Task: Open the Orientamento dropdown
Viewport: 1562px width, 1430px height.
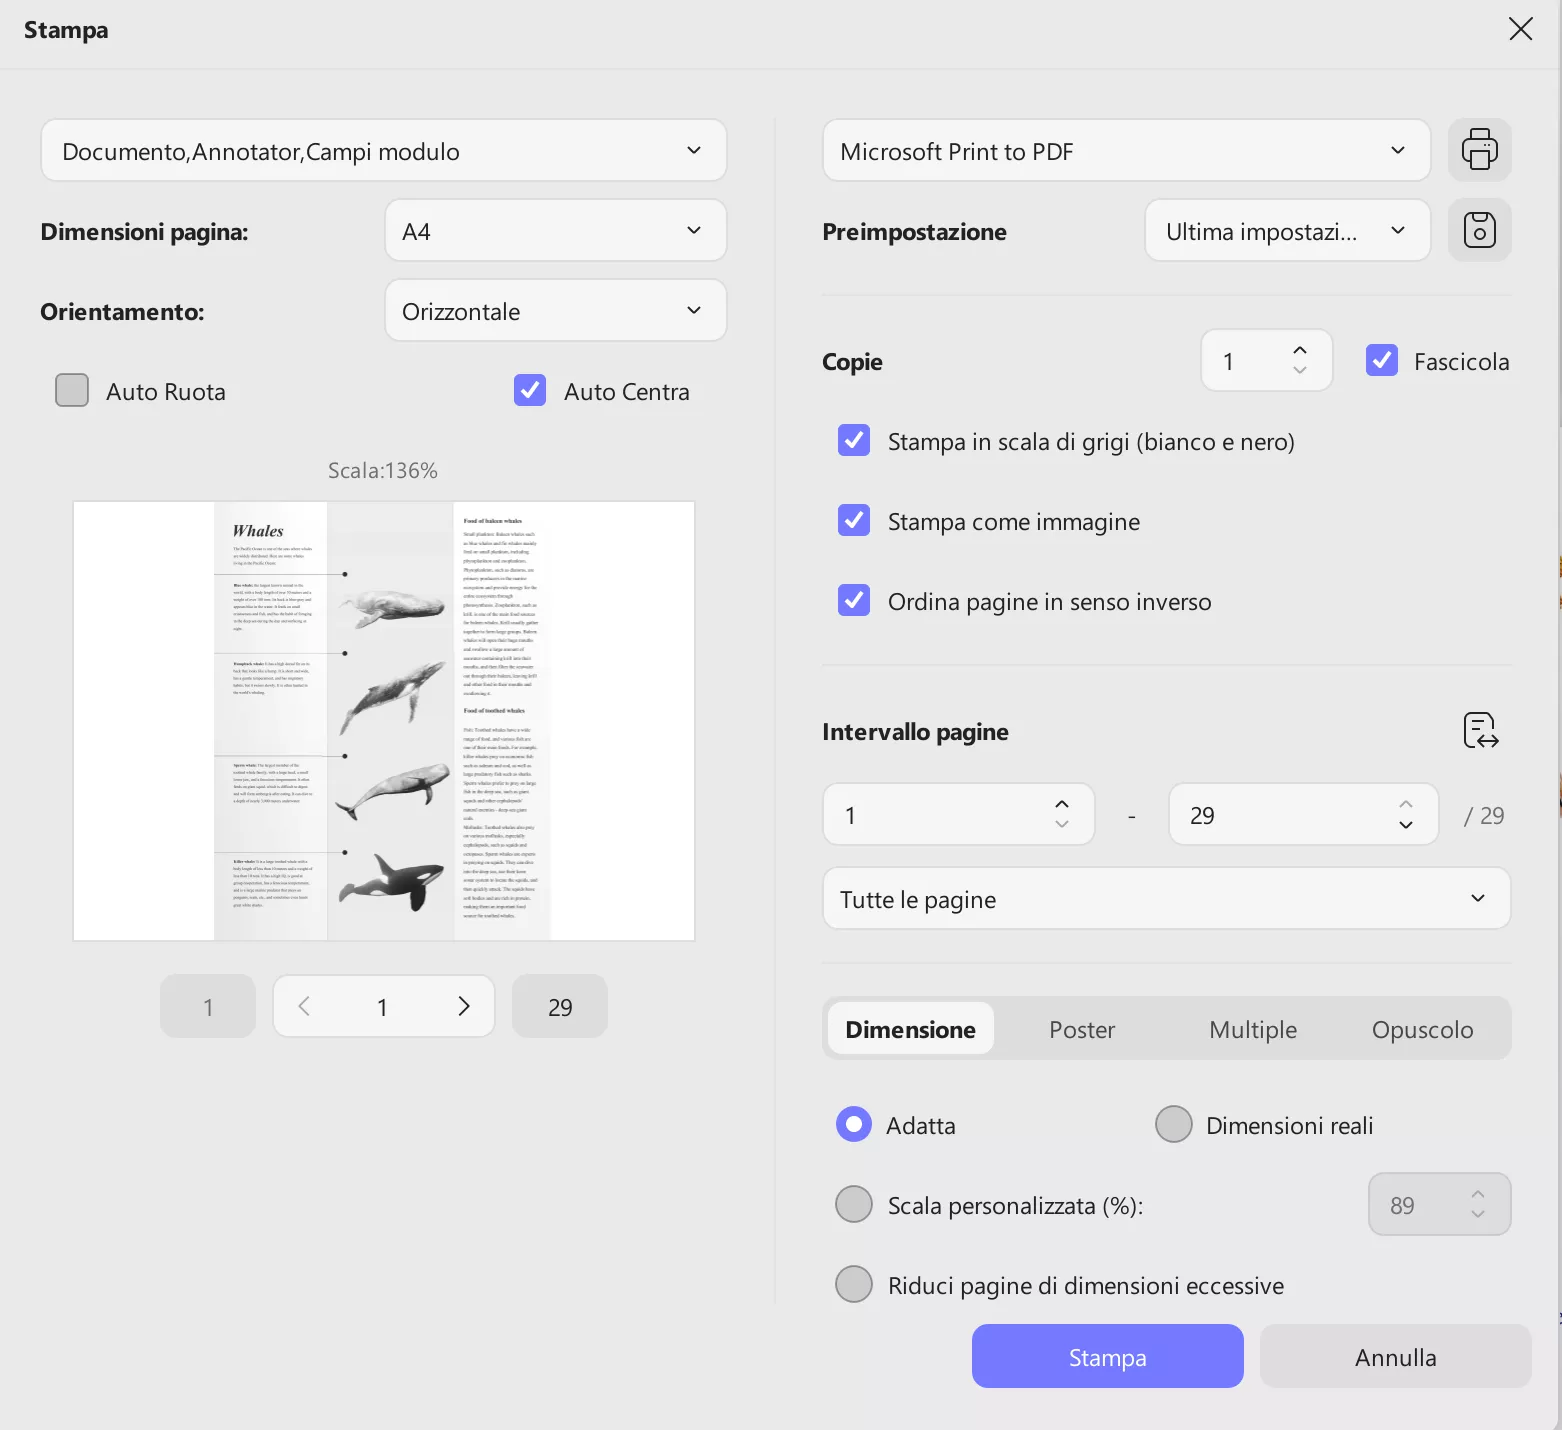Action: tap(555, 311)
